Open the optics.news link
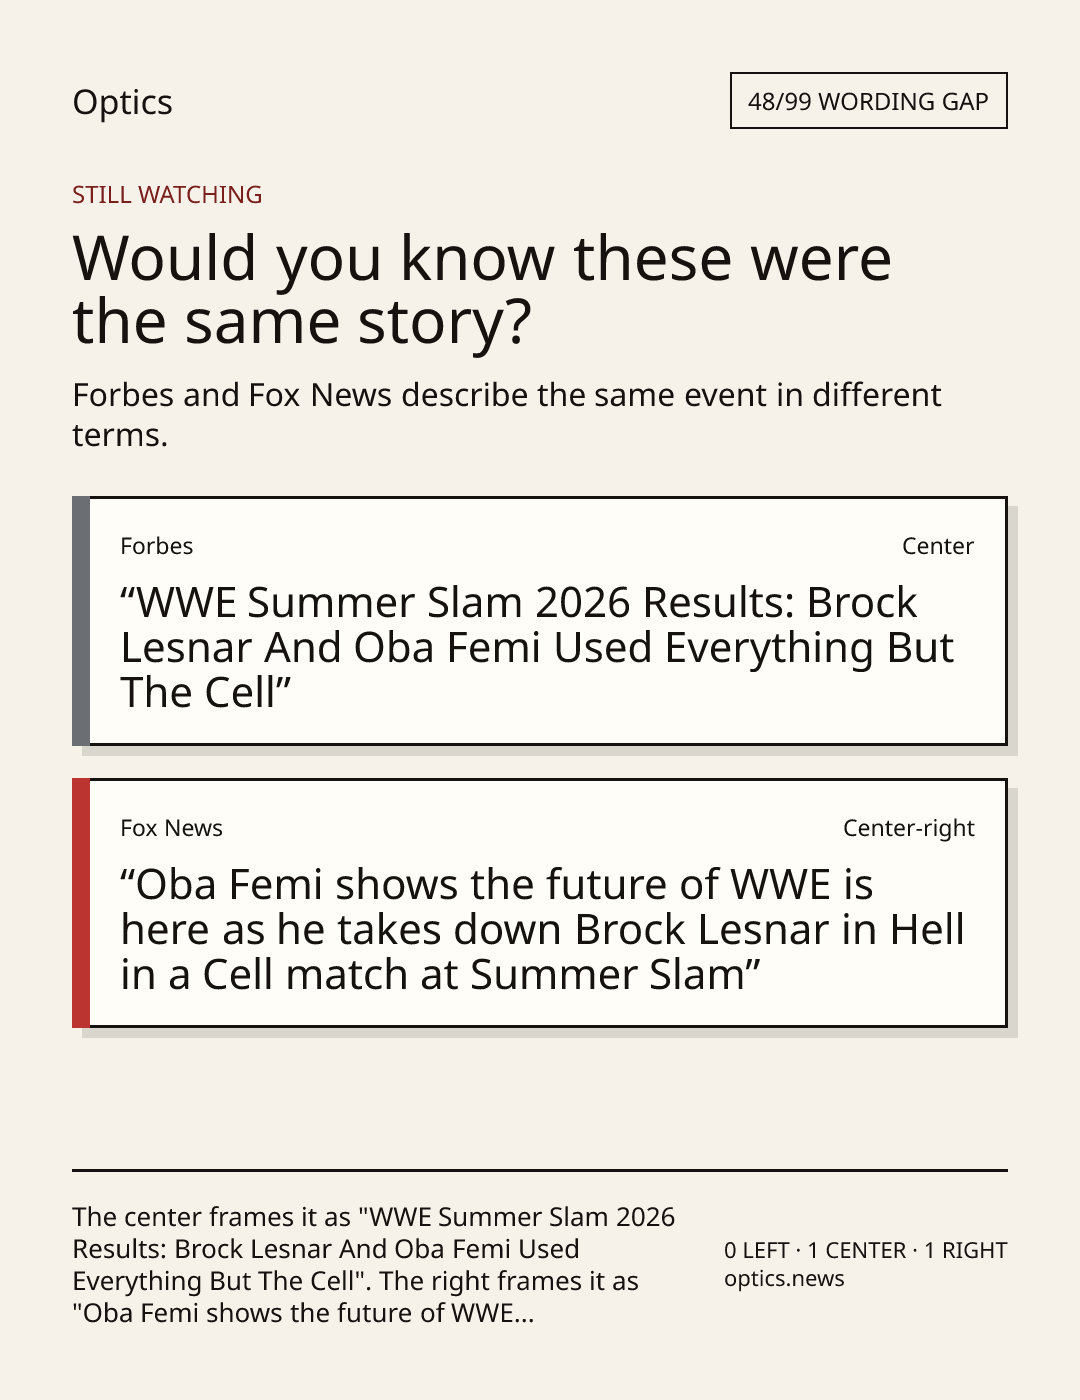 click(784, 1279)
